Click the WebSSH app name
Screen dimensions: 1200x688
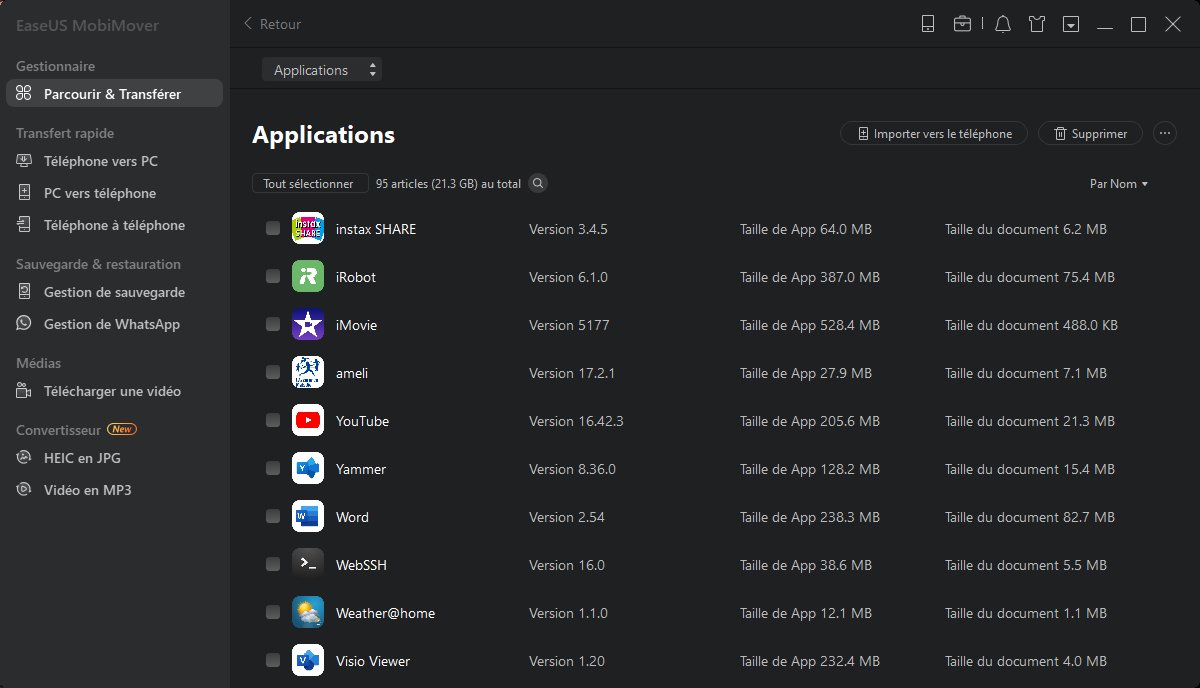(x=361, y=565)
